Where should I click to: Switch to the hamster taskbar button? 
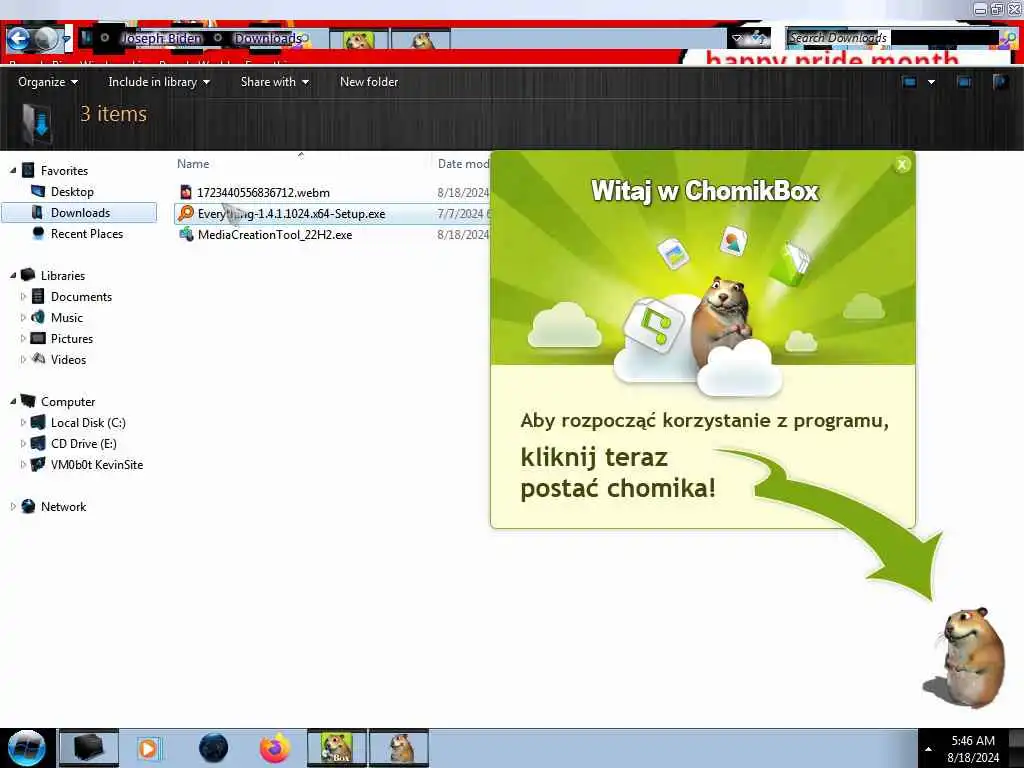point(399,748)
